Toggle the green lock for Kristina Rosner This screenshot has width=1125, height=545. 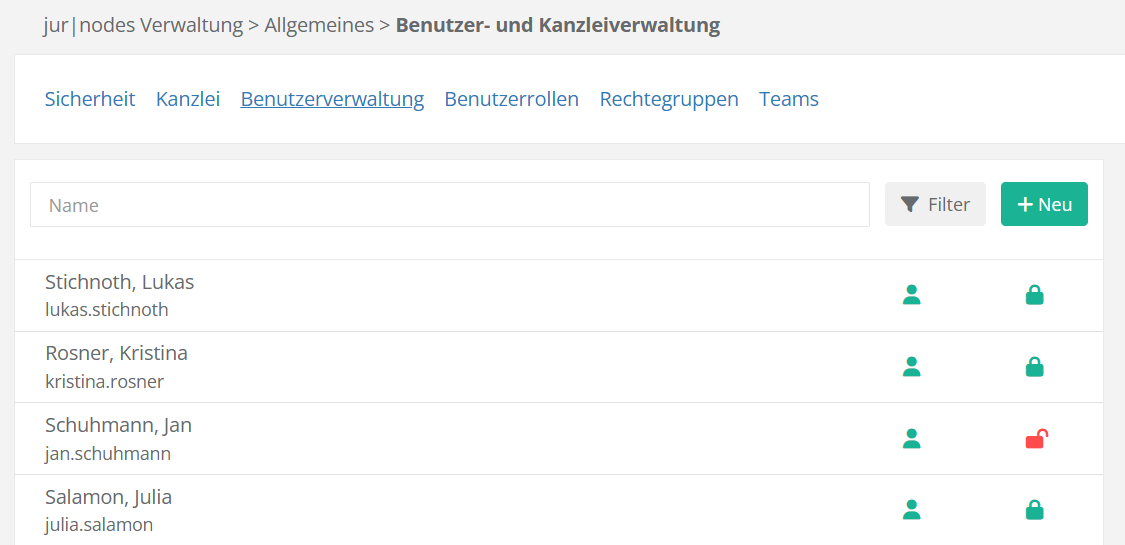1034,367
